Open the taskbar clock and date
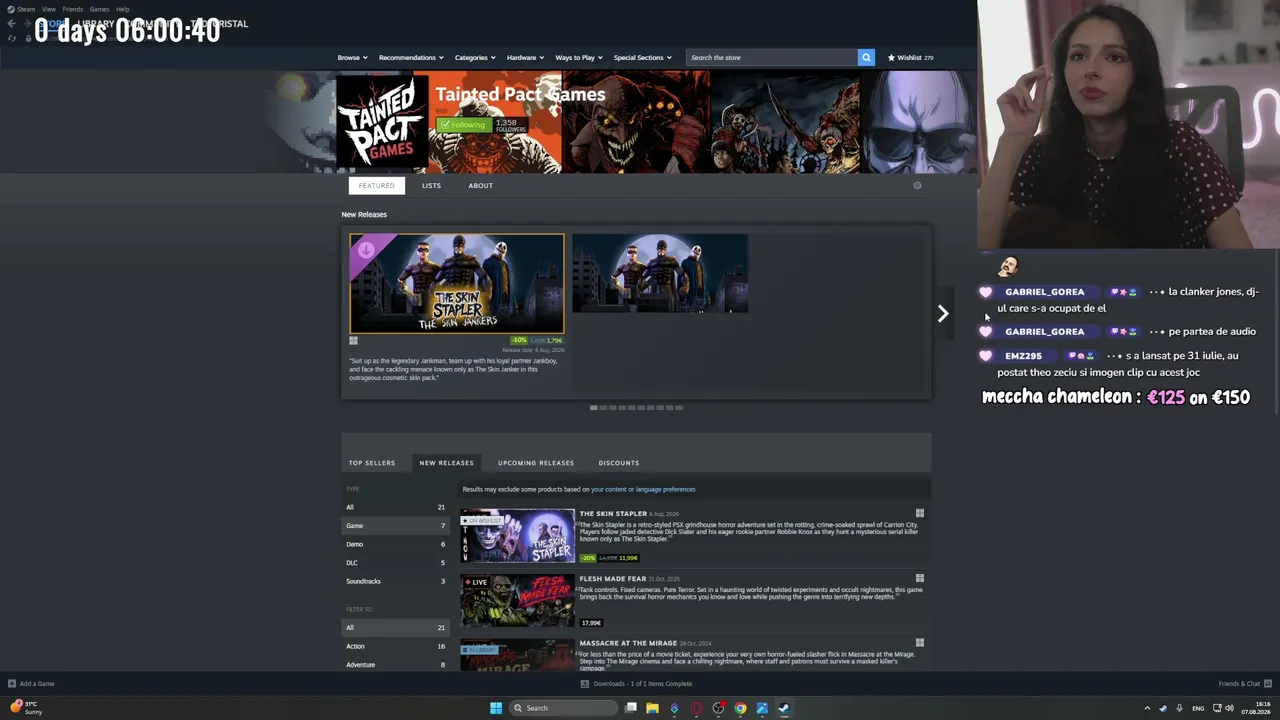The image size is (1280, 720). [x=1256, y=708]
